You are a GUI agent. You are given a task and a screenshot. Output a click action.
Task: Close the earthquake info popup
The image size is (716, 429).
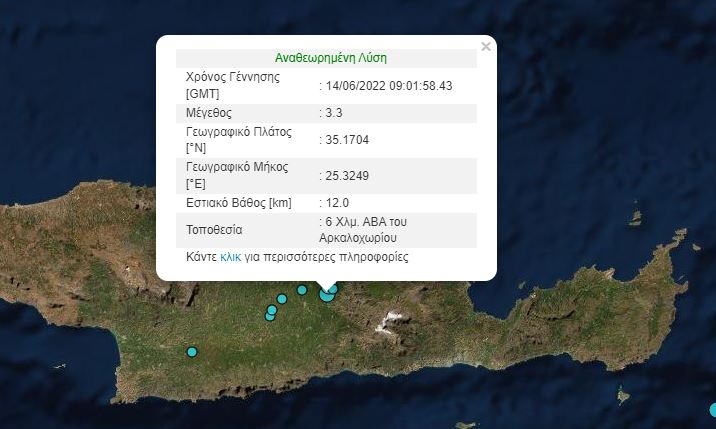(x=486, y=46)
